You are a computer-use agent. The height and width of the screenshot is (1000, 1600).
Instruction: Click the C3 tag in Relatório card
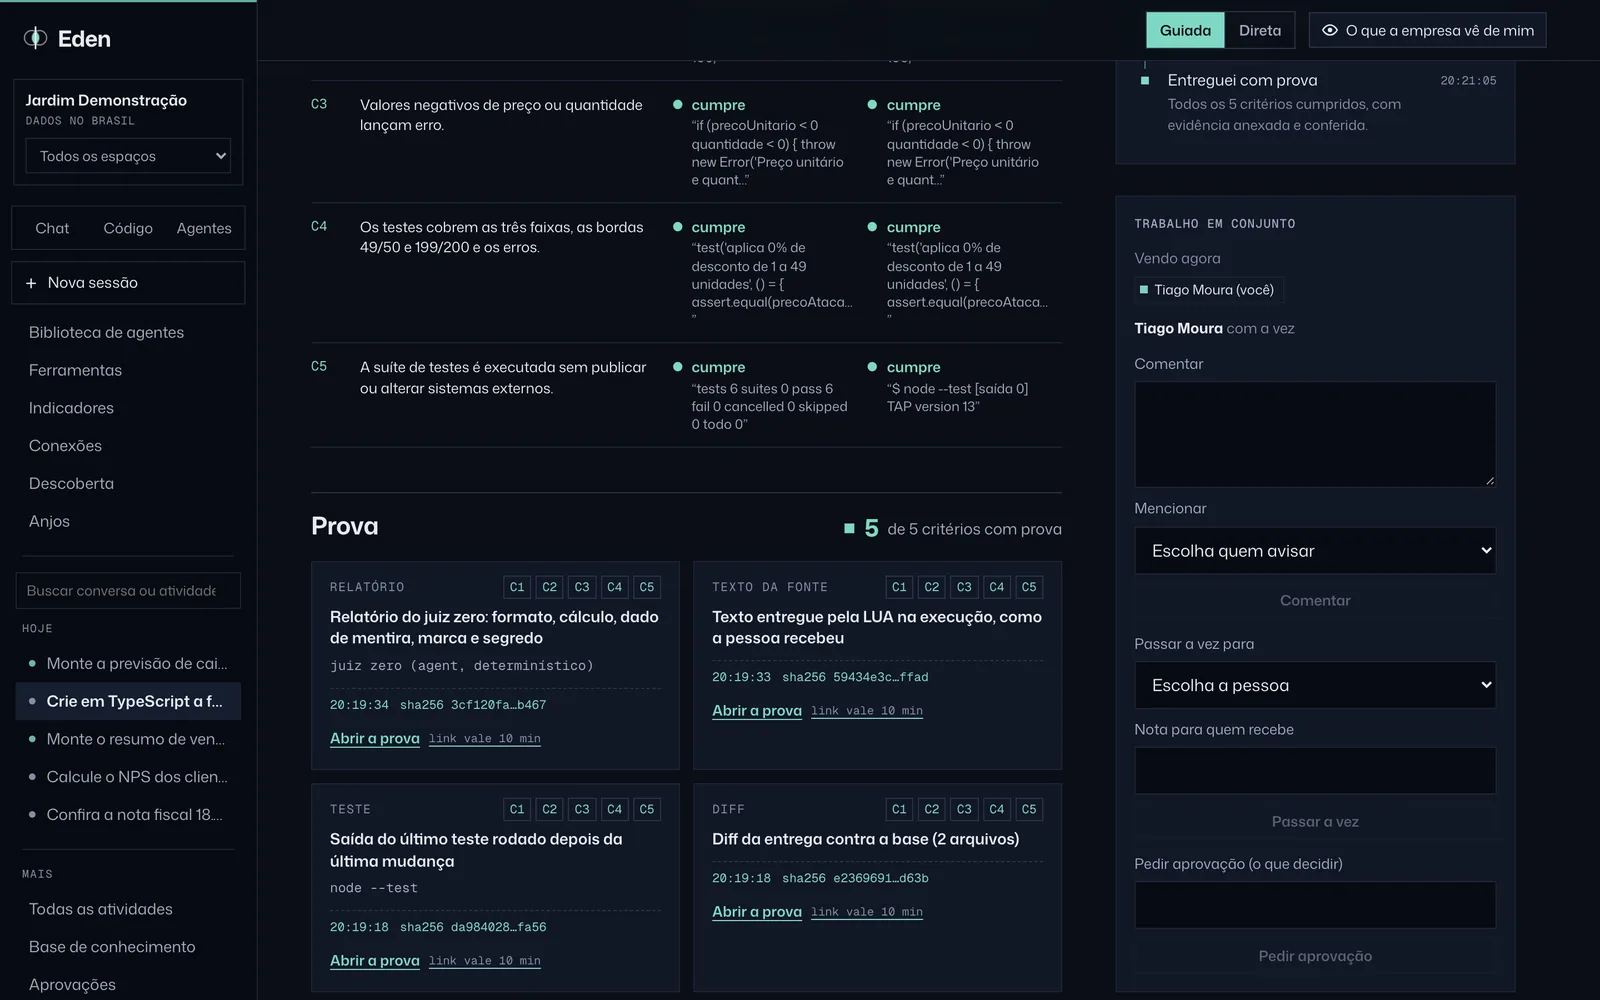click(x=582, y=587)
